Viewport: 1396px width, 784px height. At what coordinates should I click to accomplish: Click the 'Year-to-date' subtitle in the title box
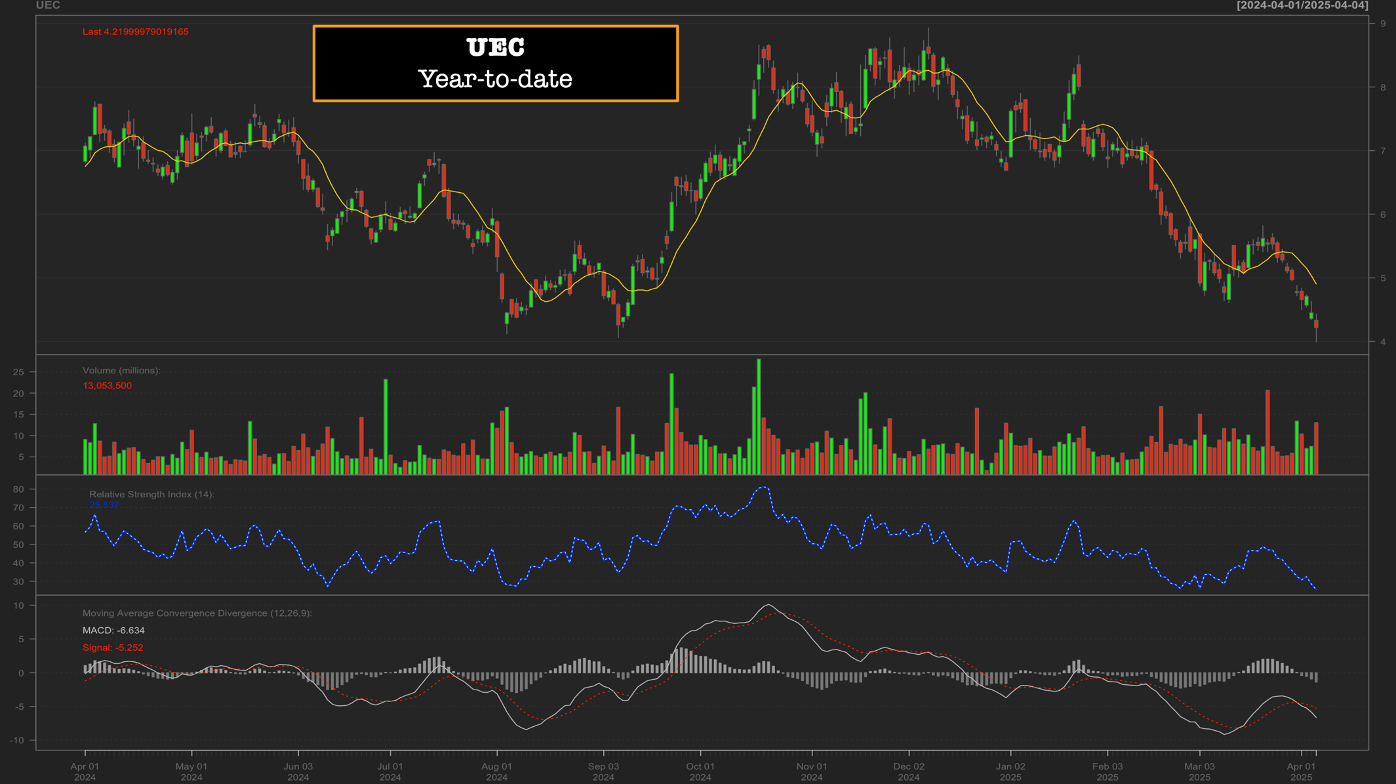click(x=496, y=78)
